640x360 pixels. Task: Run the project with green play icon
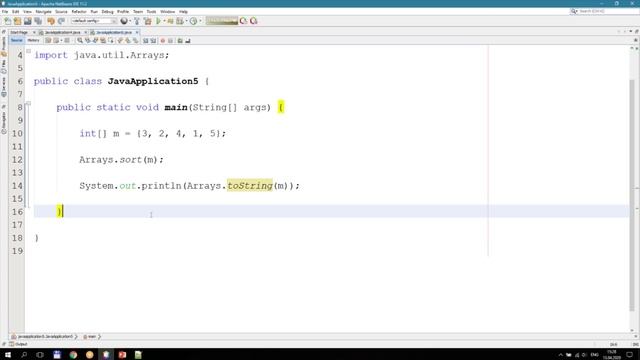[158, 21]
